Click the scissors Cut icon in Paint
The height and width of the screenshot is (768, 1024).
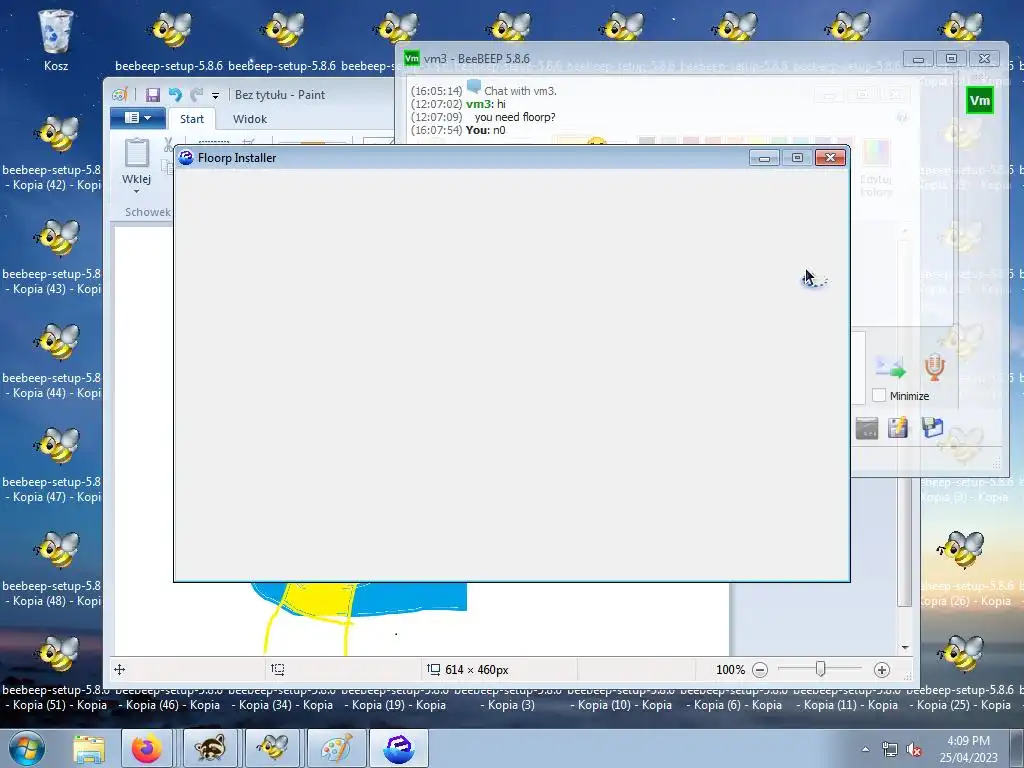tap(168, 144)
